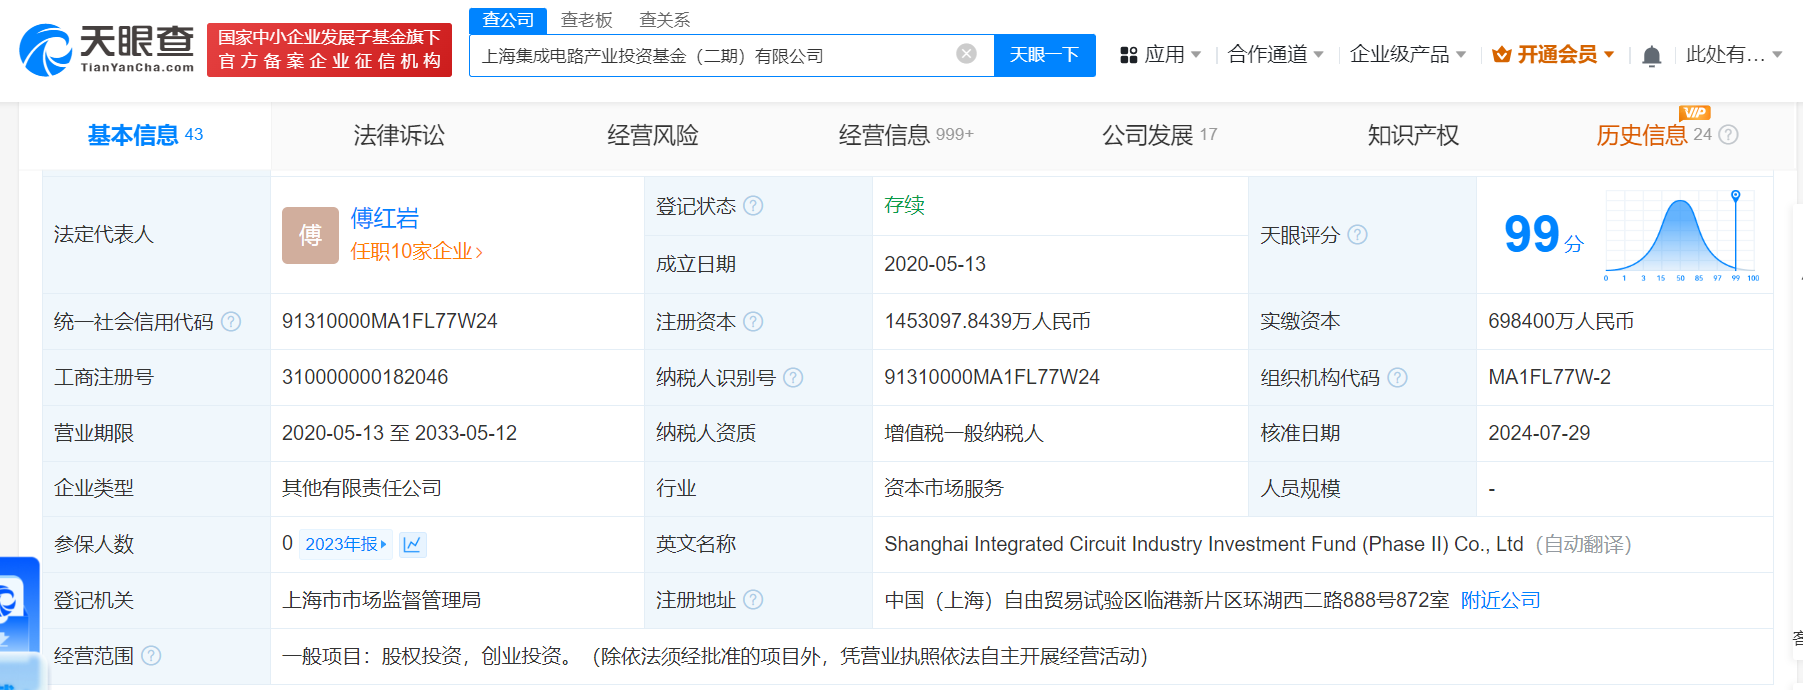1803x690 pixels.
Task: Click the help icon beside 天眼评分
Action: (1357, 235)
